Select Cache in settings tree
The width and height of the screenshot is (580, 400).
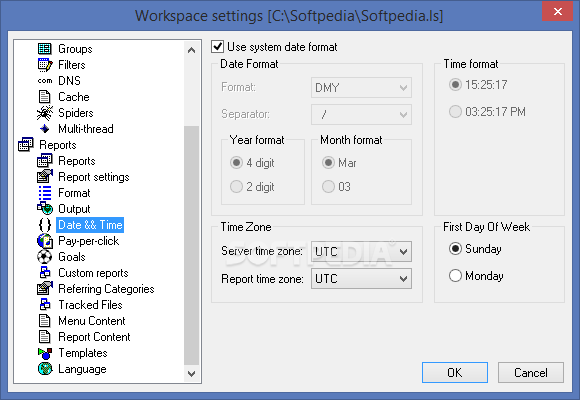(74, 97)
